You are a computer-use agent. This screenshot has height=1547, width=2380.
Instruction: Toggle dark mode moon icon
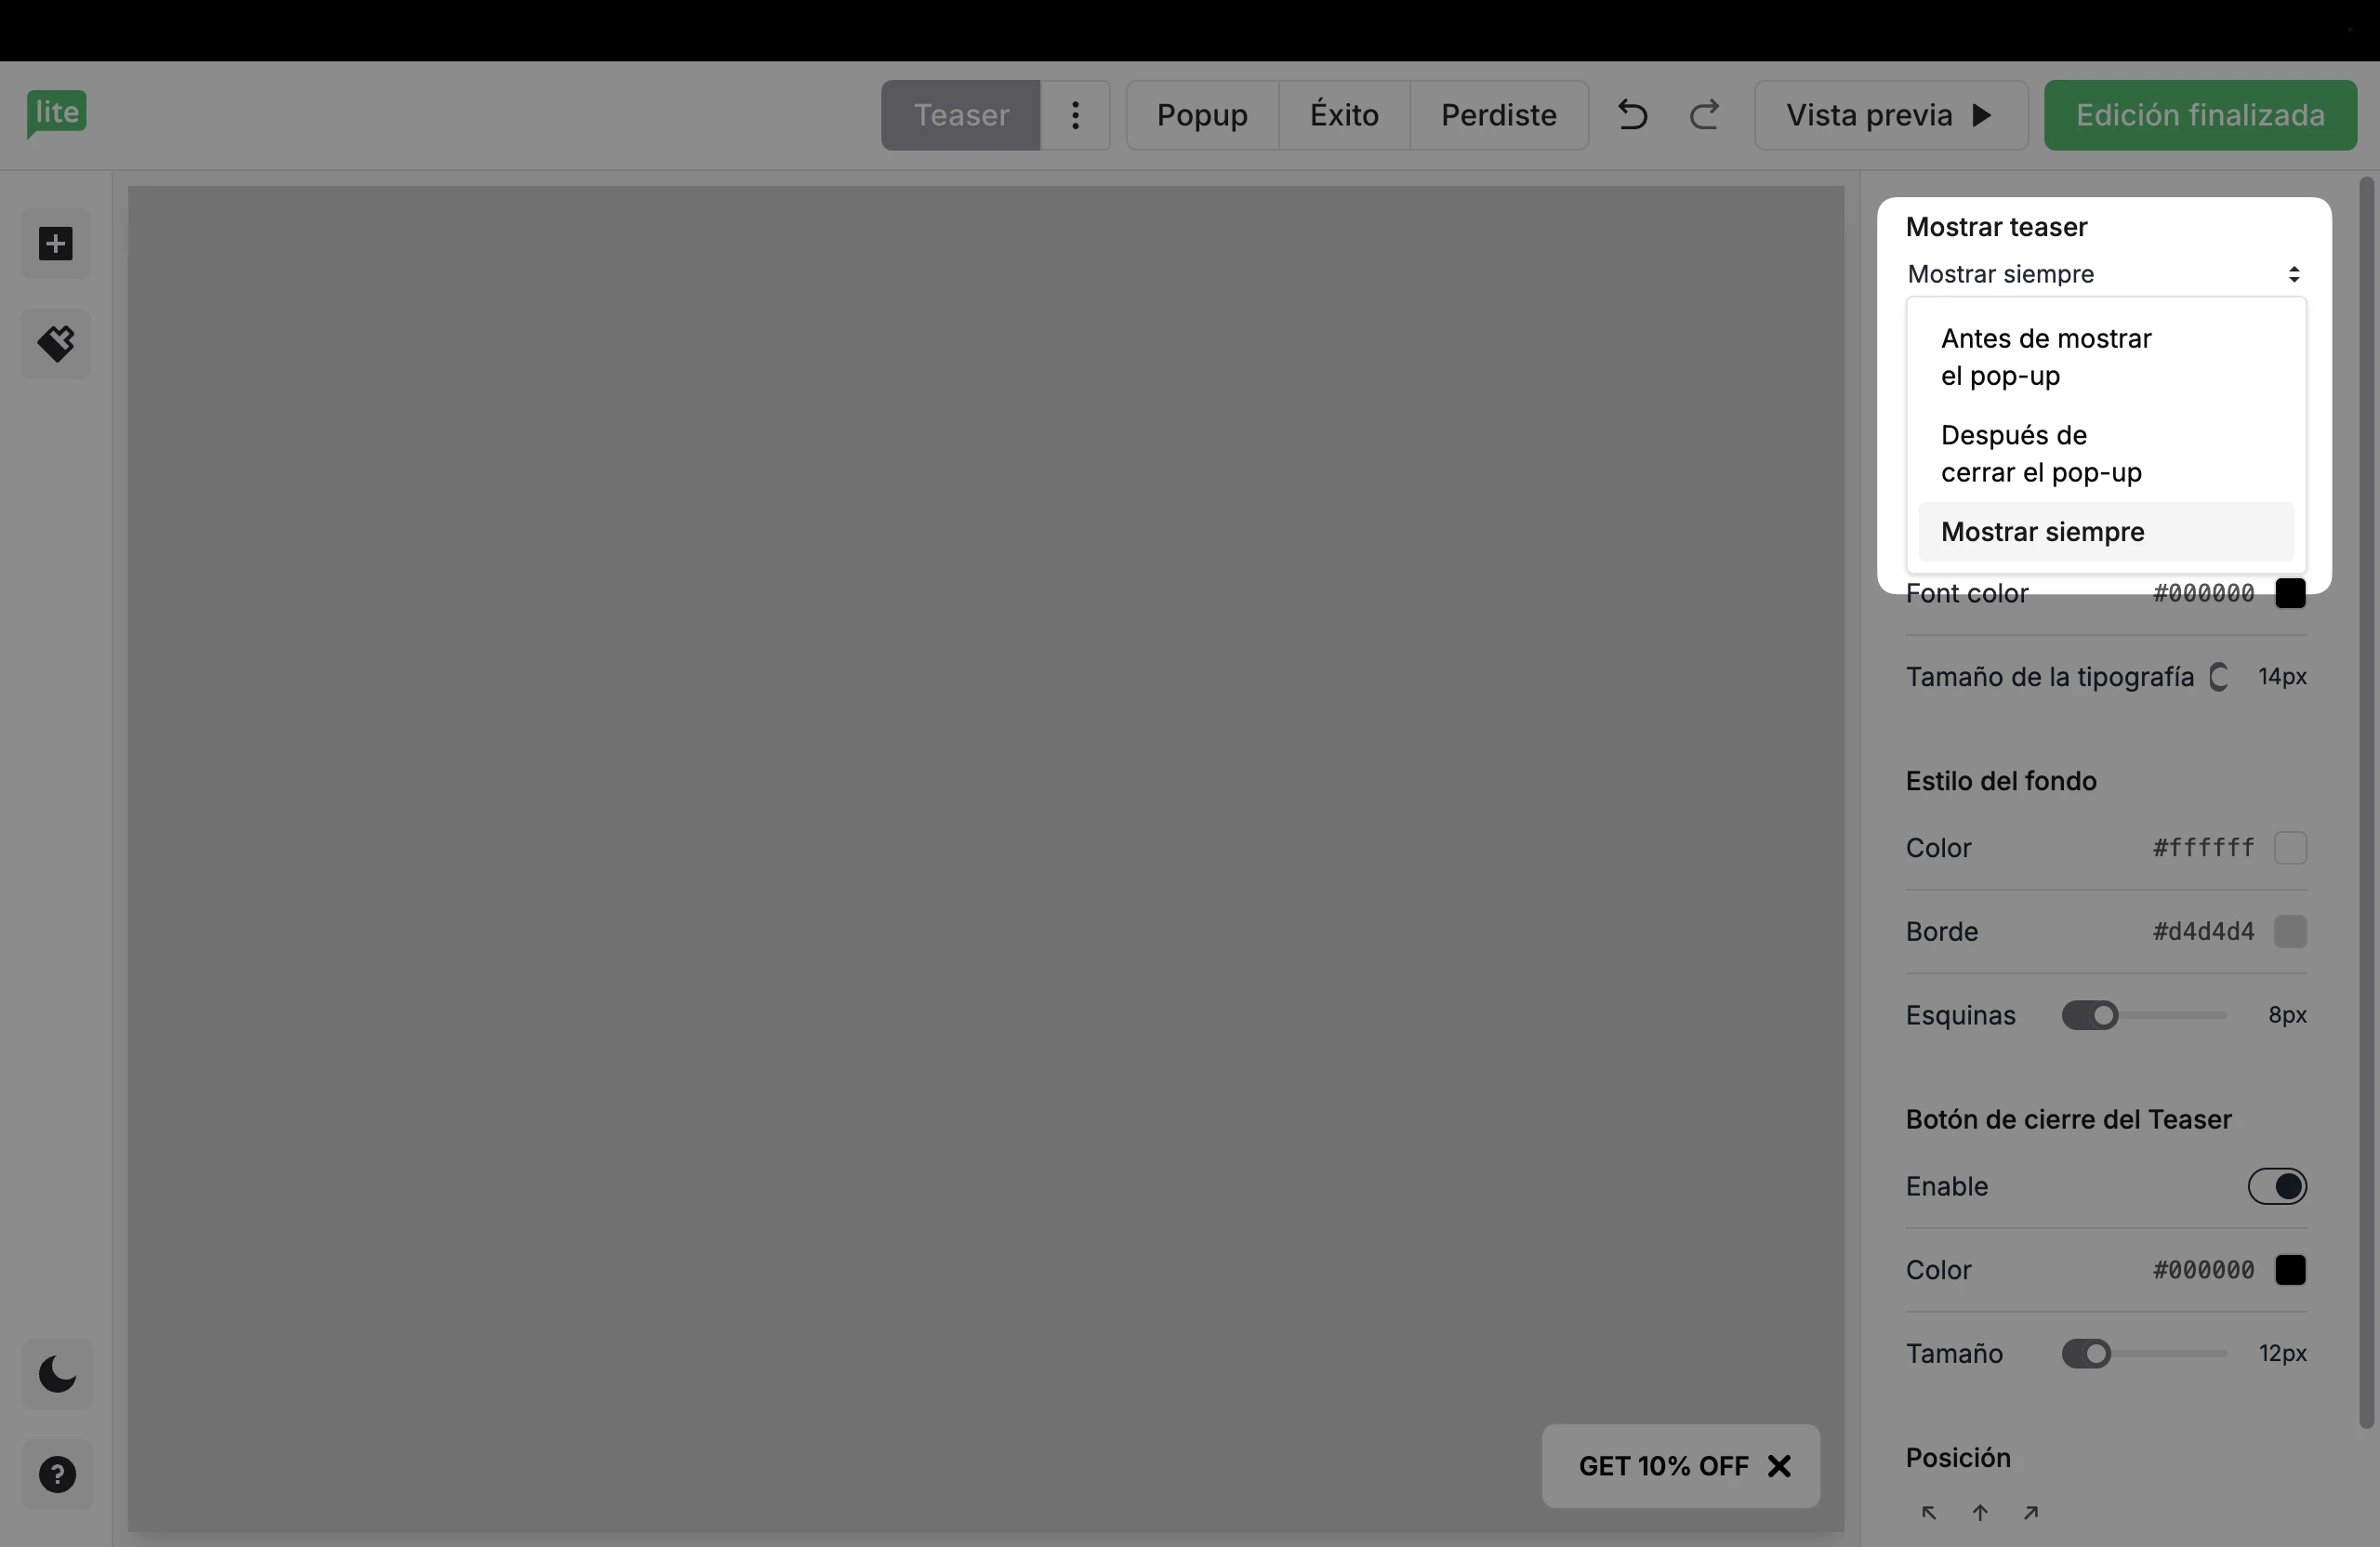click(x=57, y=1374)
